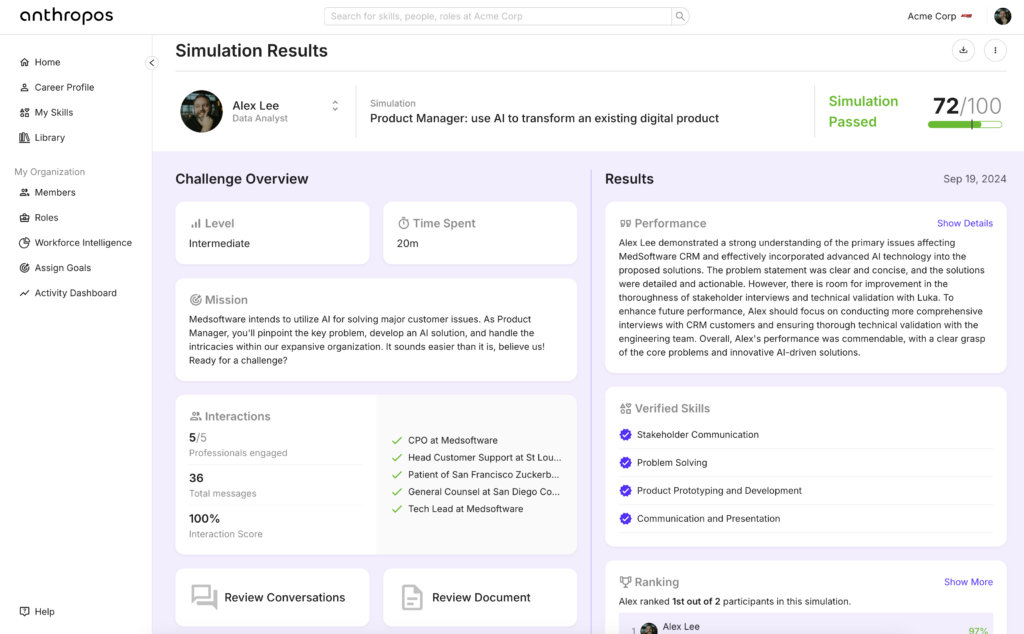Open Workforce Intelligence via its pie icon
1024x634 pixels.
(x=22, y=242)
